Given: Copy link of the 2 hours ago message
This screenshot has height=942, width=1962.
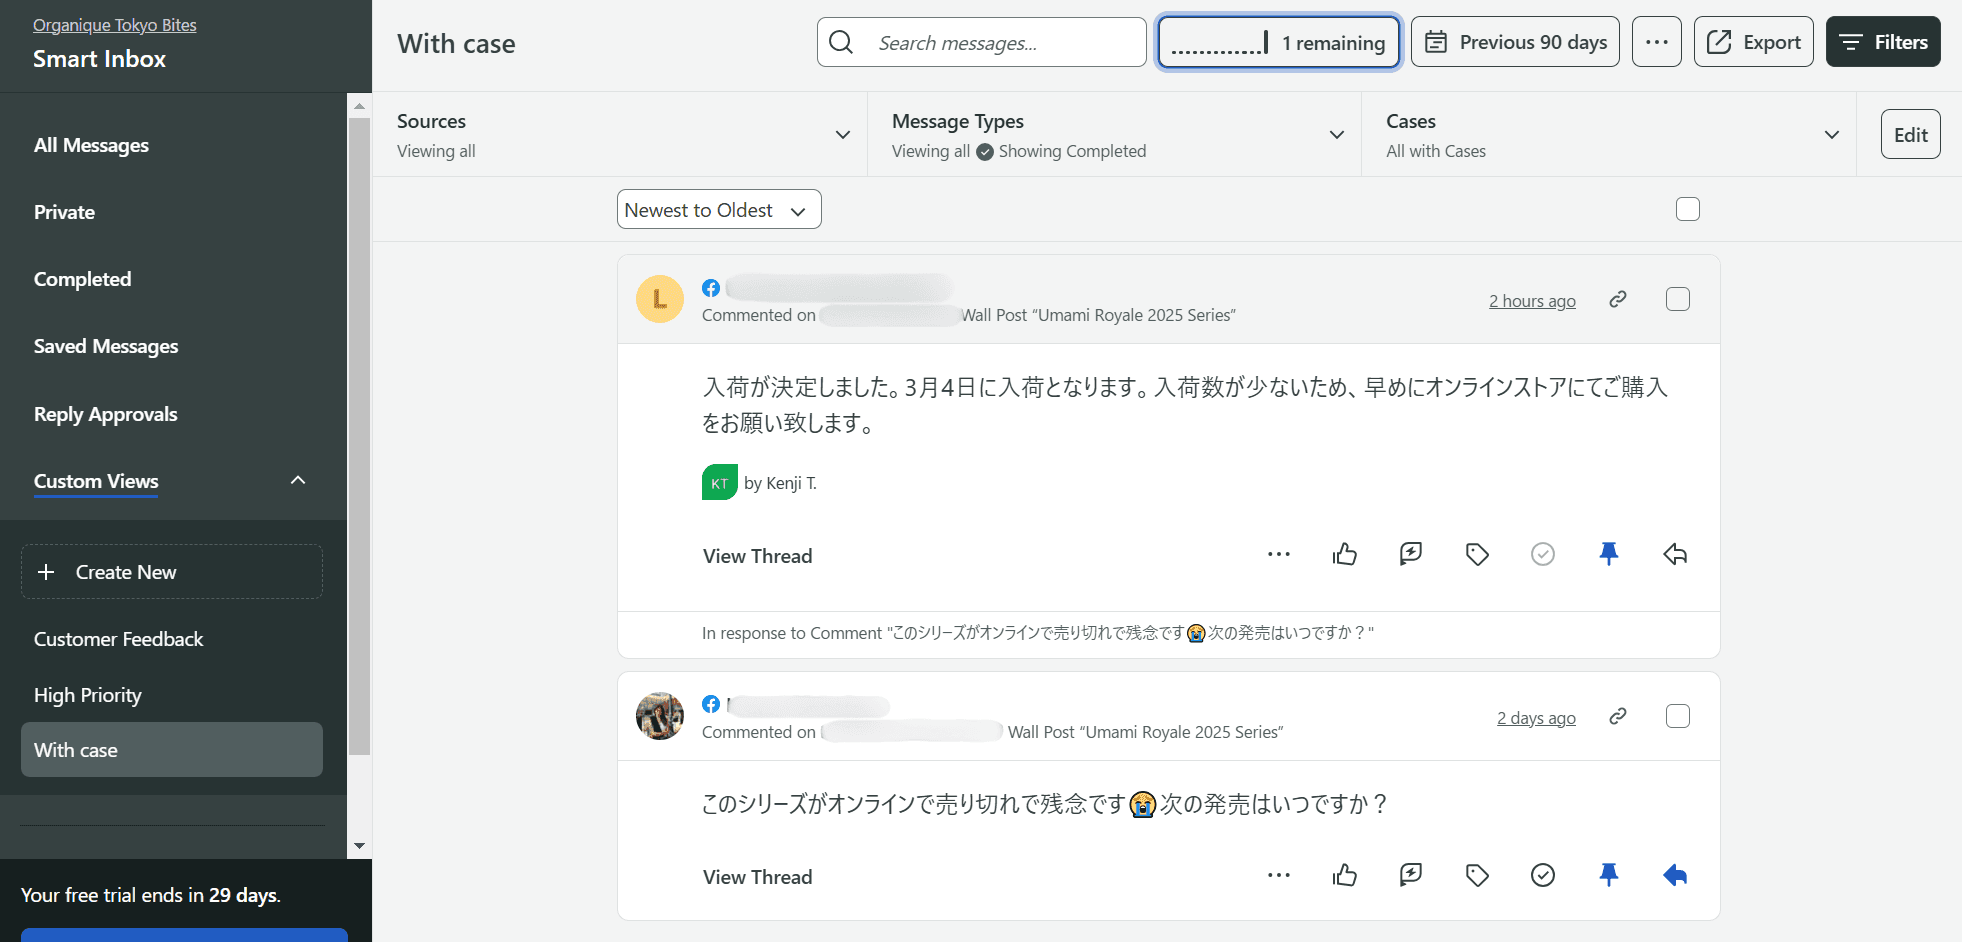Looking at the screenshot, I should click(1618, 299).
